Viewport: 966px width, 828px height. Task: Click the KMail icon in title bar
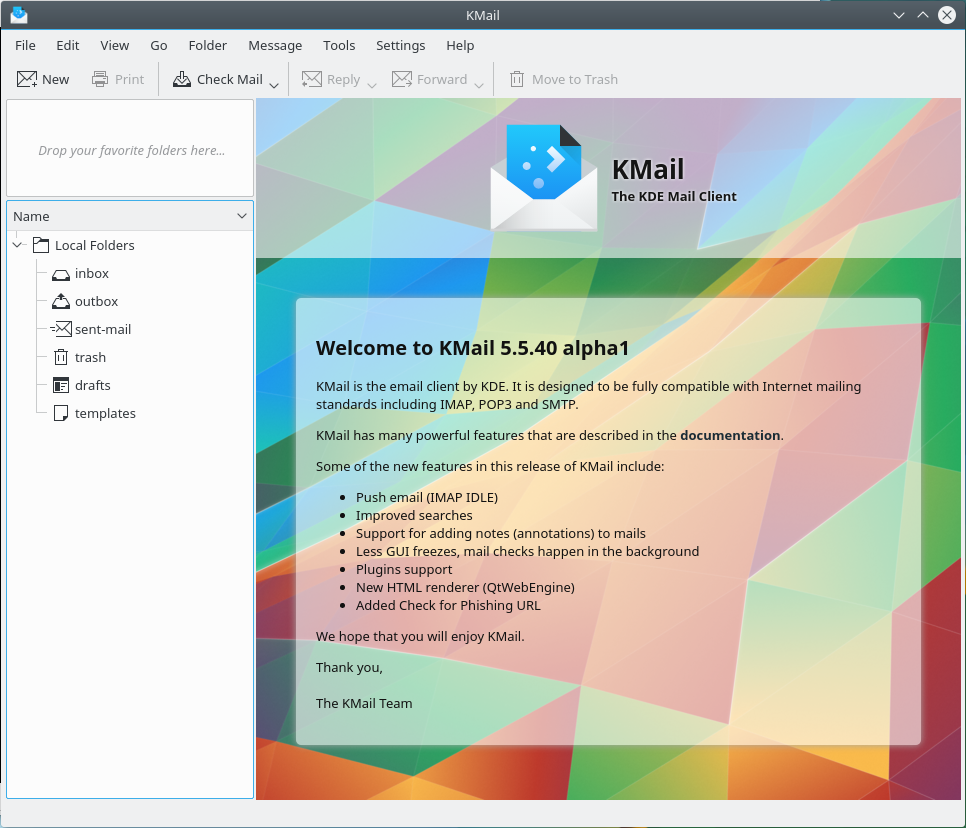coord(19,15)
